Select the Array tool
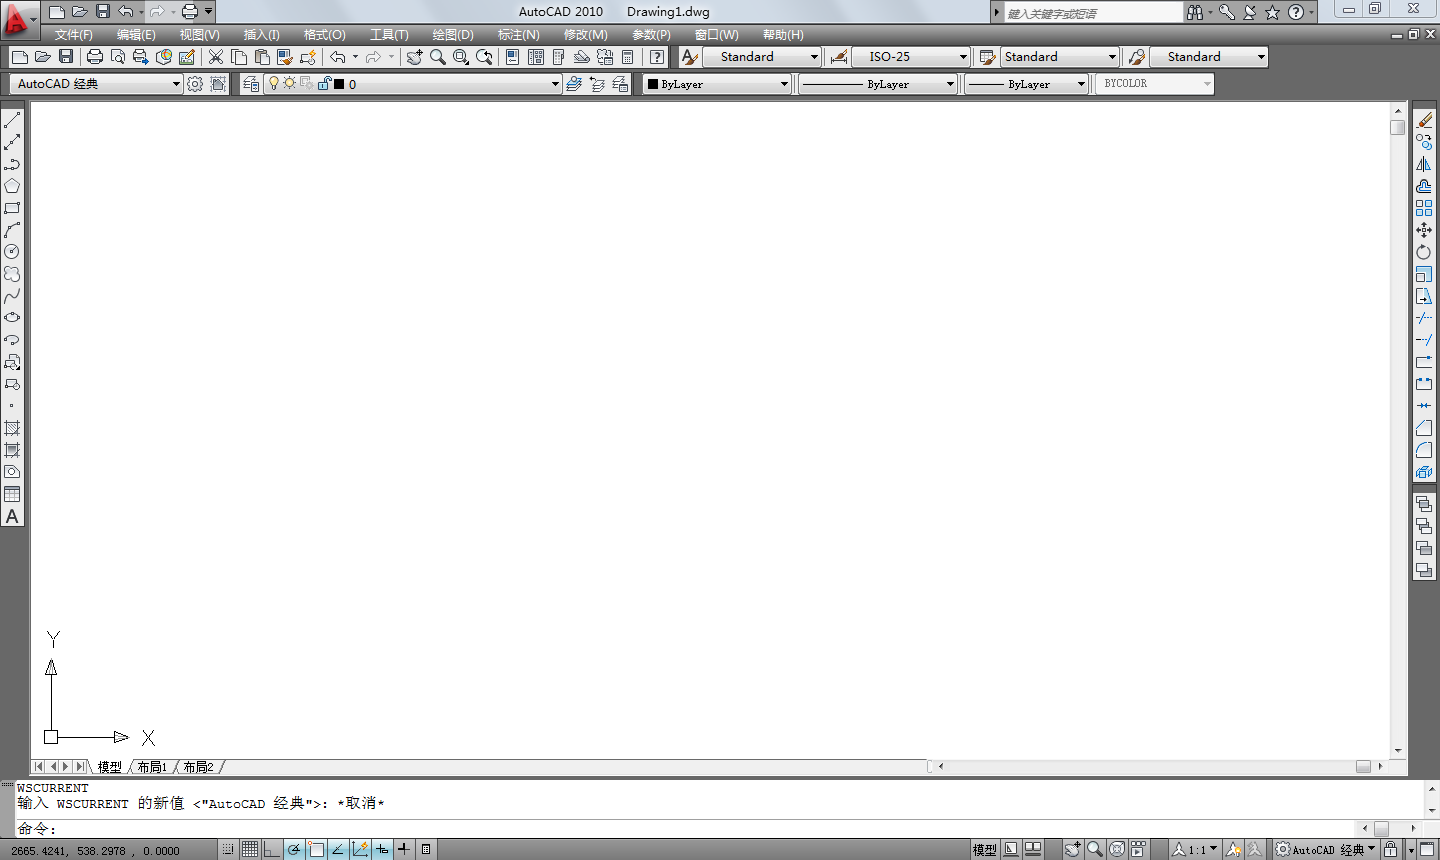The width and height of the screenshot is (1440, 860). pos(1424,208)
